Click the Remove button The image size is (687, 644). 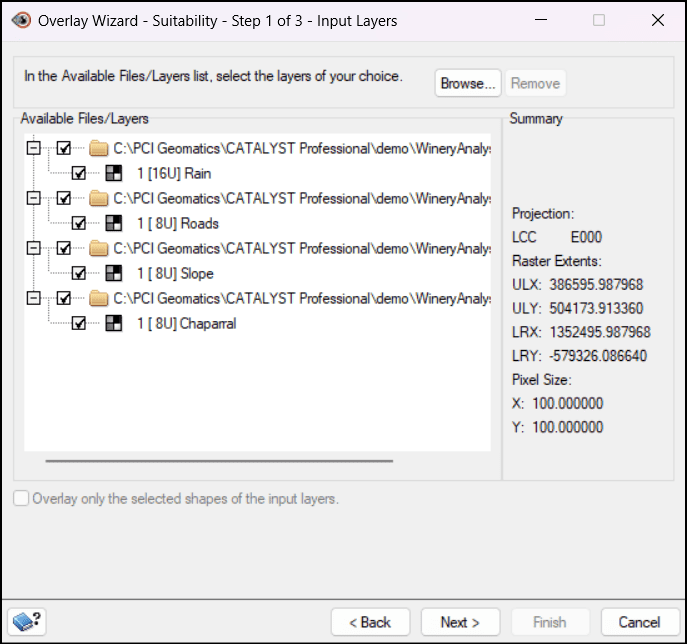[535, 83]
